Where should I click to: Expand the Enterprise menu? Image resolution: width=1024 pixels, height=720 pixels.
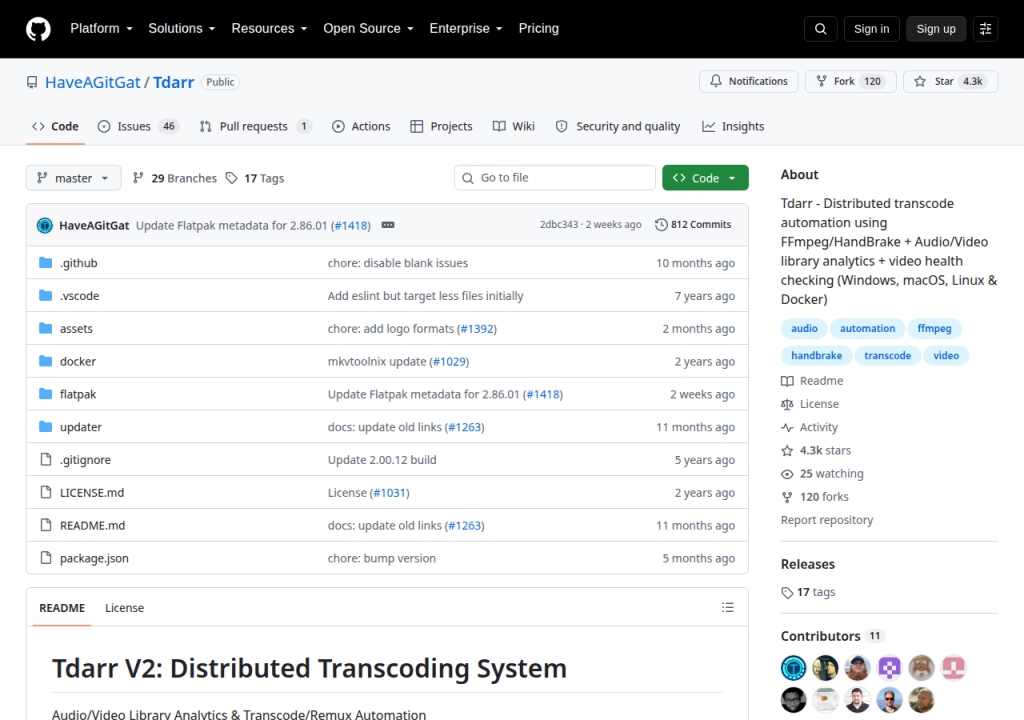pos(466,29)
